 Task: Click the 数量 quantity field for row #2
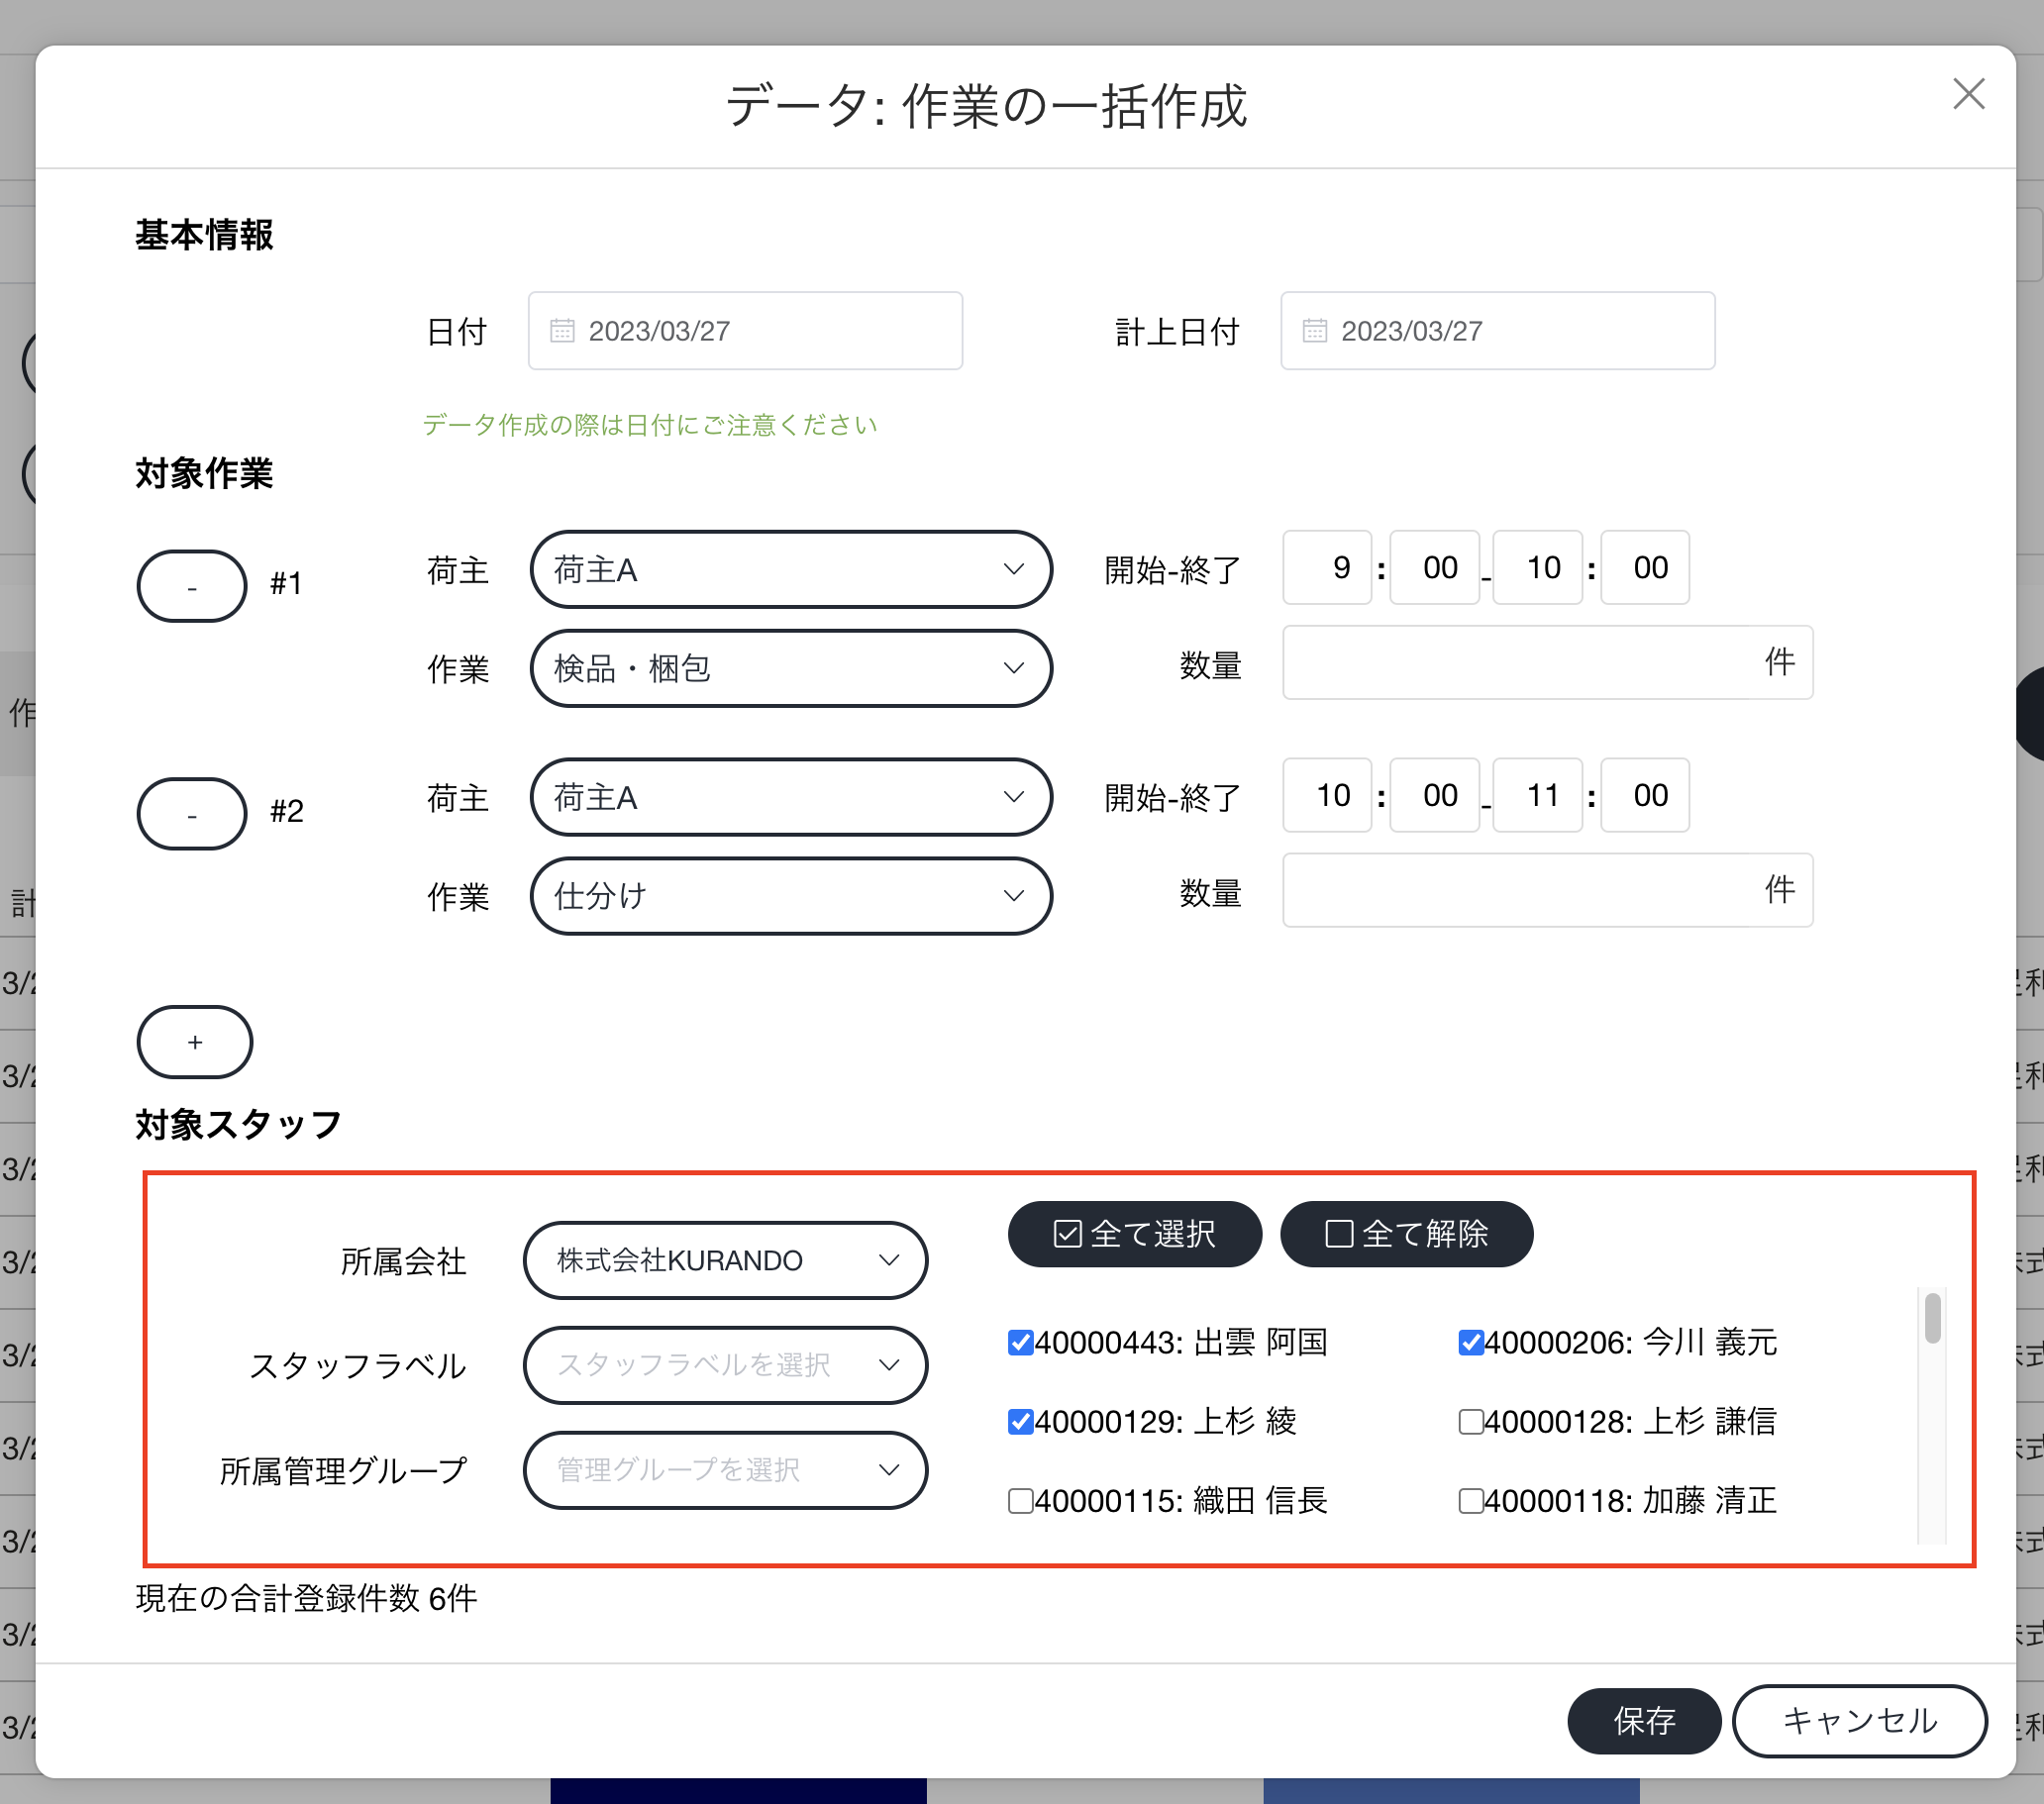point(1547,890)
